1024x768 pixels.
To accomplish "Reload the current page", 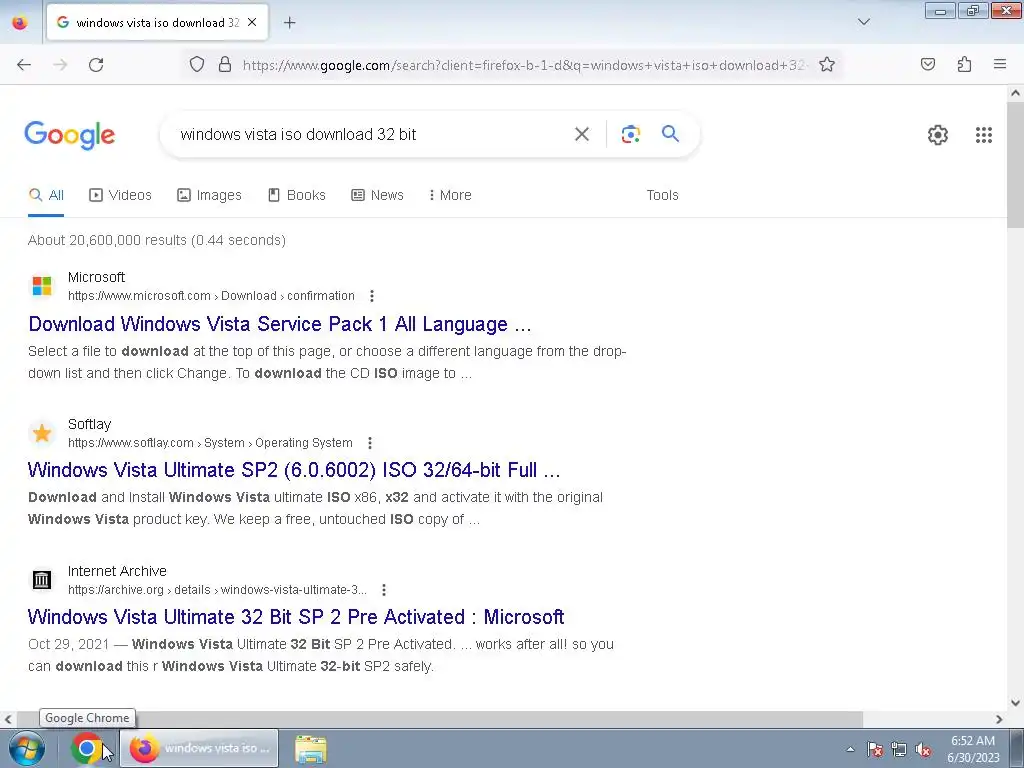I will click(96, 65).
